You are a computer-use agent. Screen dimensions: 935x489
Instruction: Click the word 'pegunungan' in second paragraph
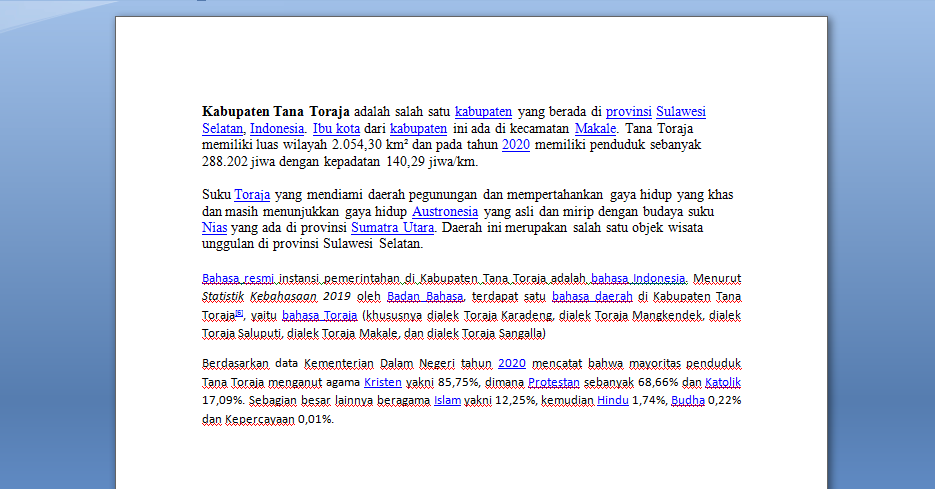pyautogui.click(x=443, y=194)
